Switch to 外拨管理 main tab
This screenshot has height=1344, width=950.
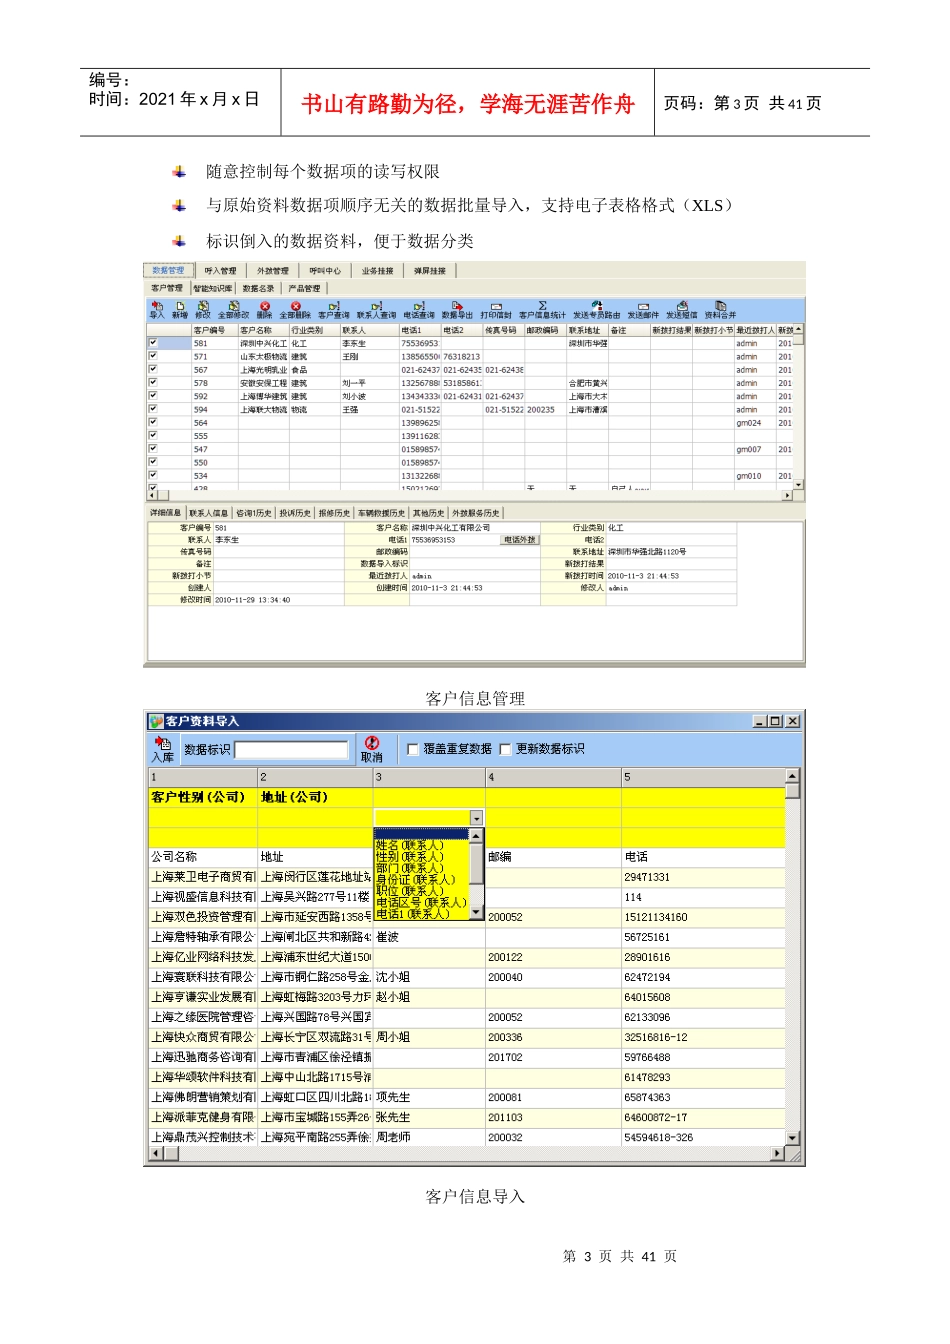[x=272, y=271]
